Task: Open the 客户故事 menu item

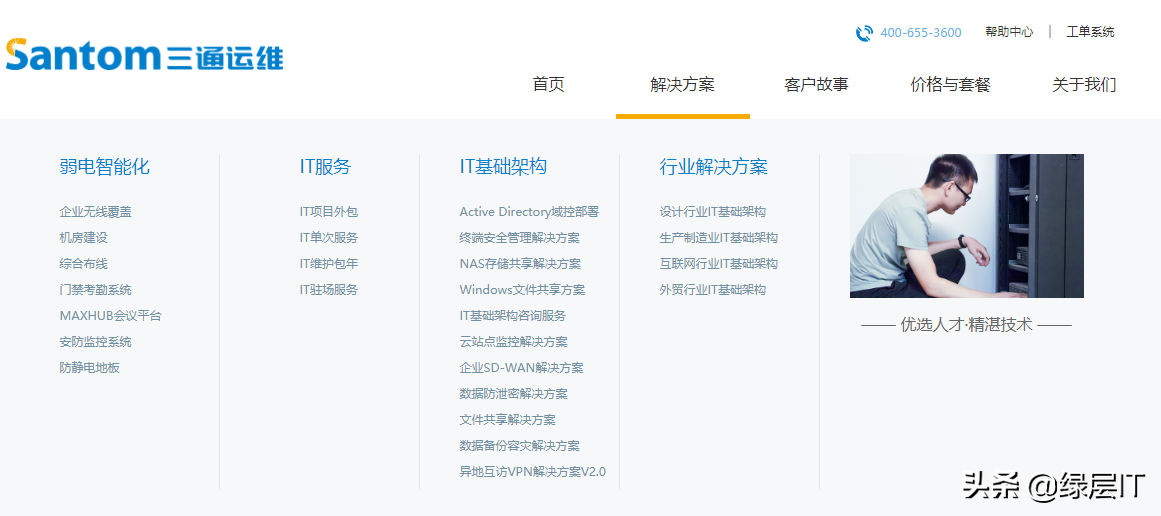Action: 816,85
